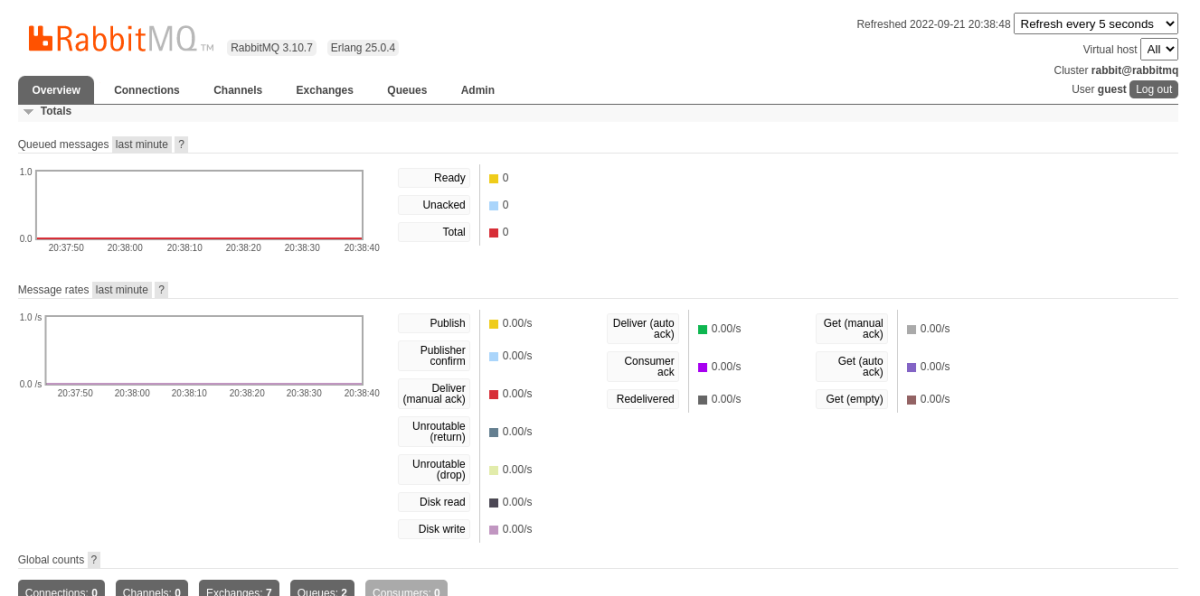Click the light blue Unacked swatch

[494, 205]
